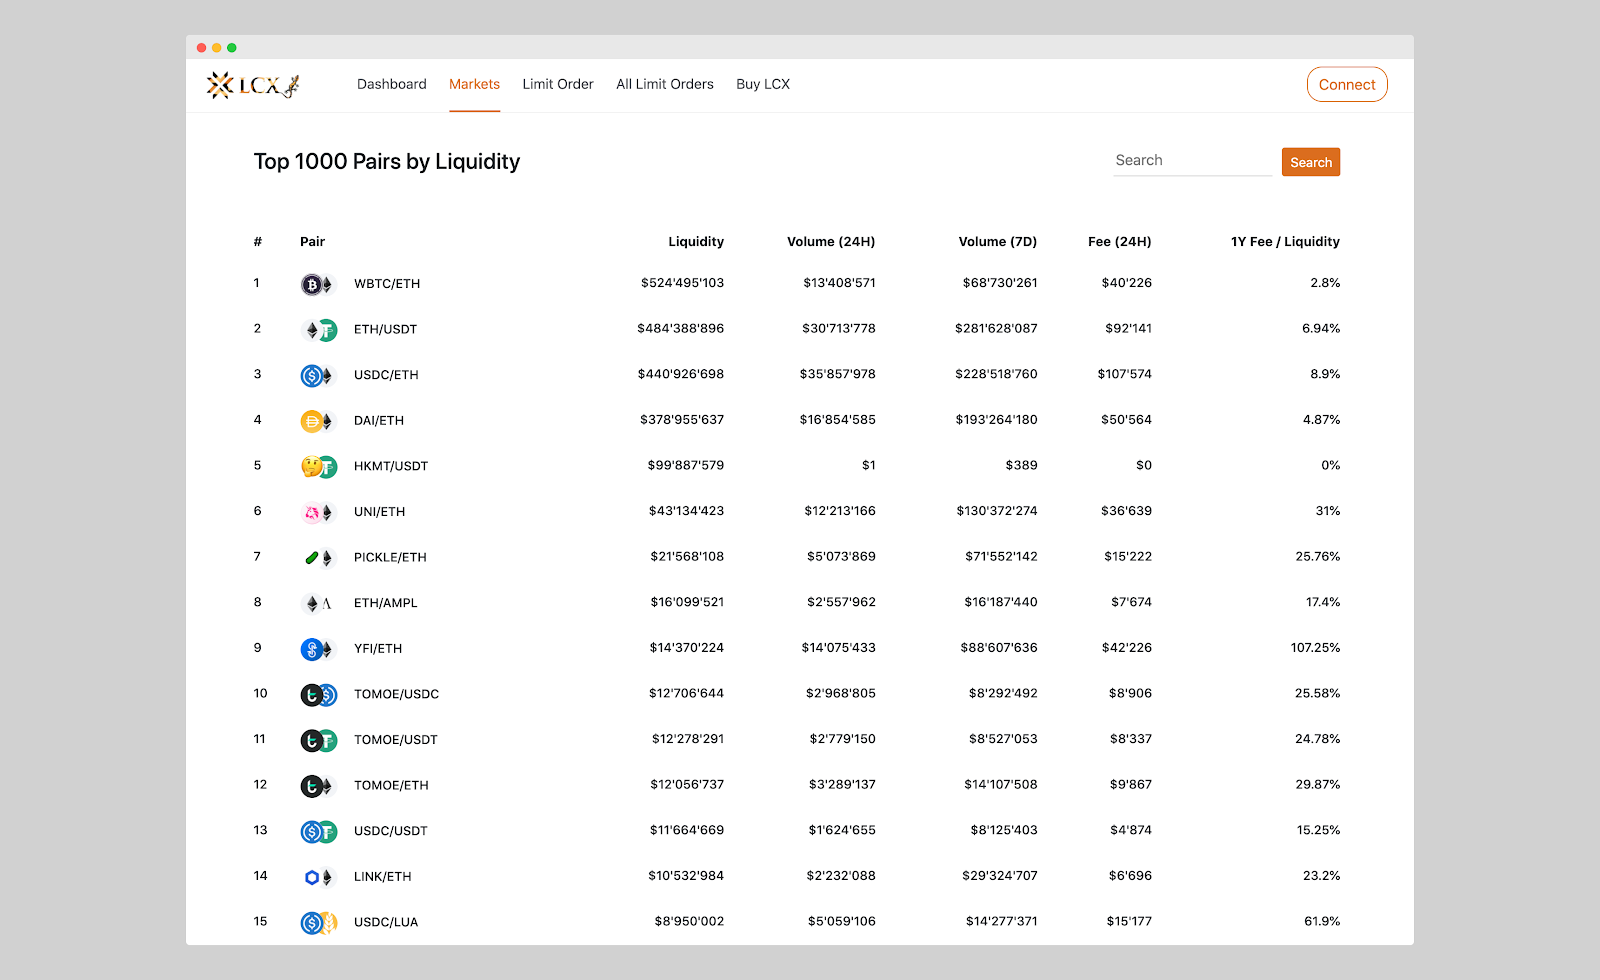Switch to the Markets tab
Image resolution: width=1600 pixels, height=980 pixels.
(x=474, y=84)
